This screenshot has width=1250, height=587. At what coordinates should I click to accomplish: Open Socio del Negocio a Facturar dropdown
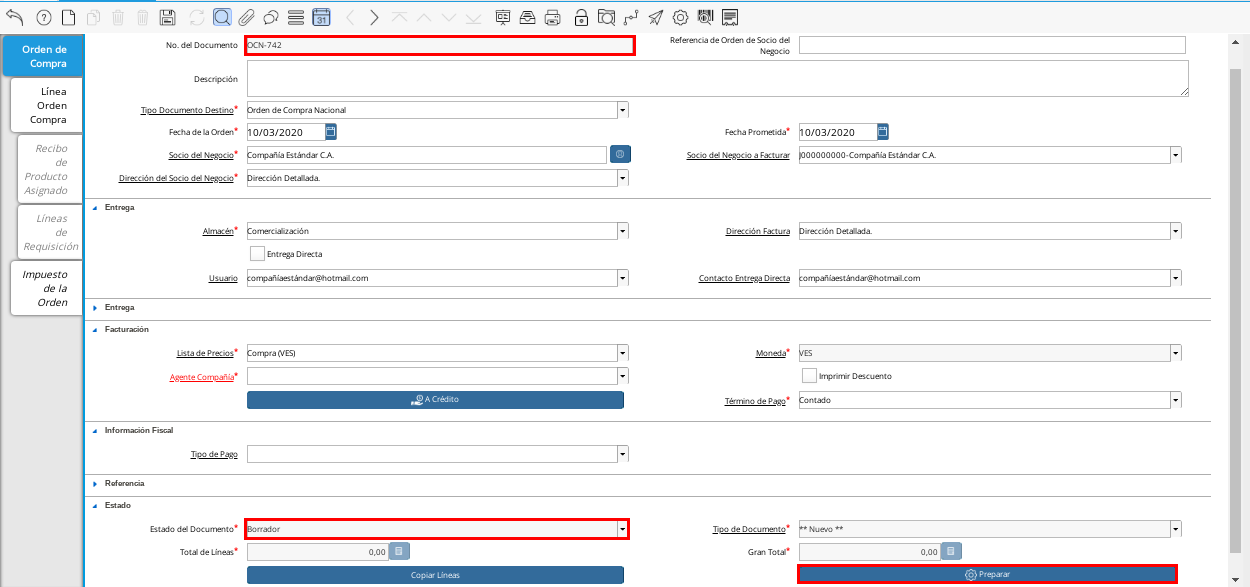pyautogui.click(x=1175, y=155)
